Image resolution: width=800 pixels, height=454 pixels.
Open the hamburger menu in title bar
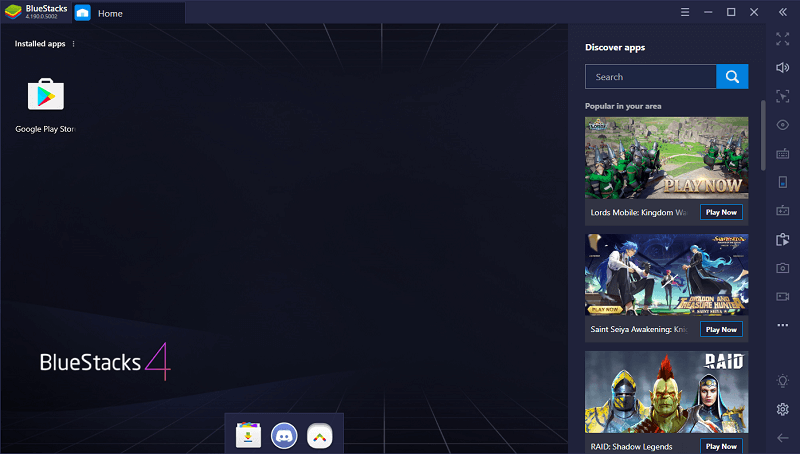[x=685, y=12]
